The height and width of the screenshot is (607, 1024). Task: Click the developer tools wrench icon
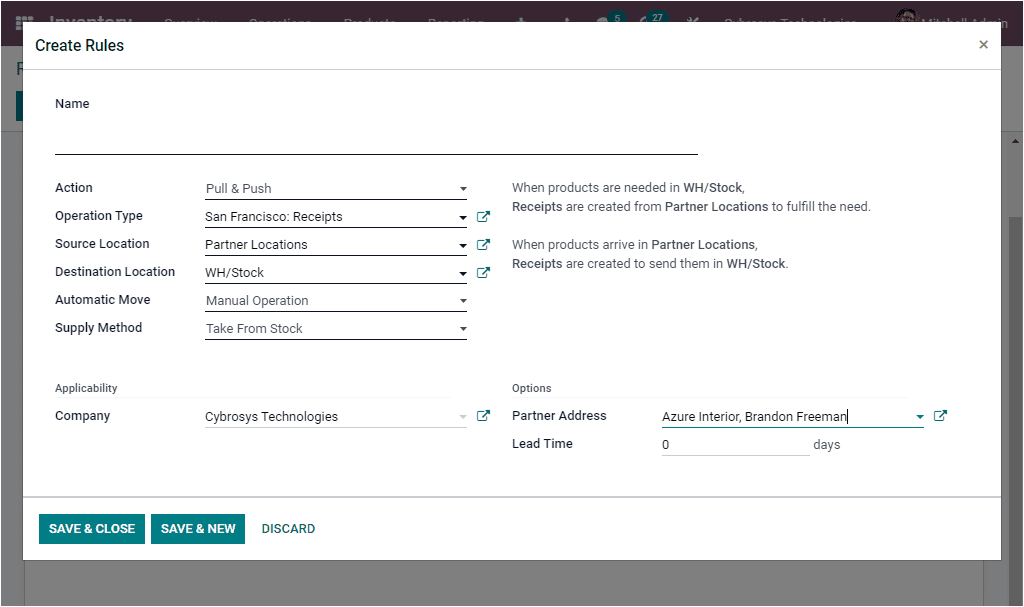tap(692, 17)
